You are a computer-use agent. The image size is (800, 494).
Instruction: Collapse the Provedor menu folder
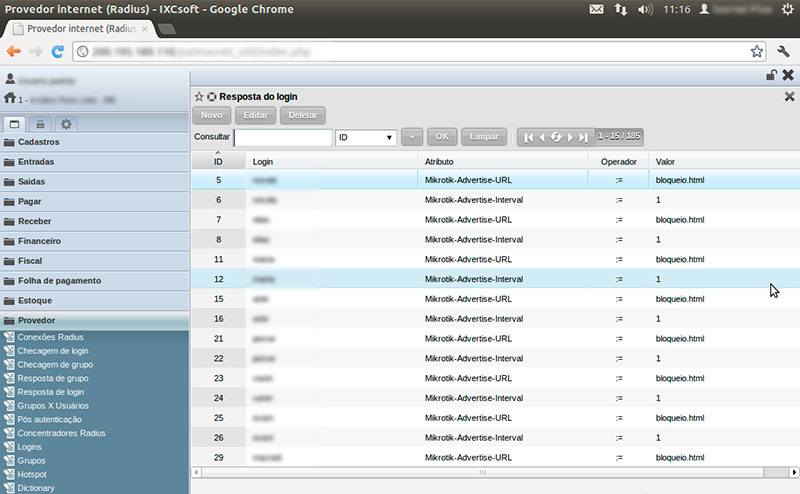[x=94, y=320]
